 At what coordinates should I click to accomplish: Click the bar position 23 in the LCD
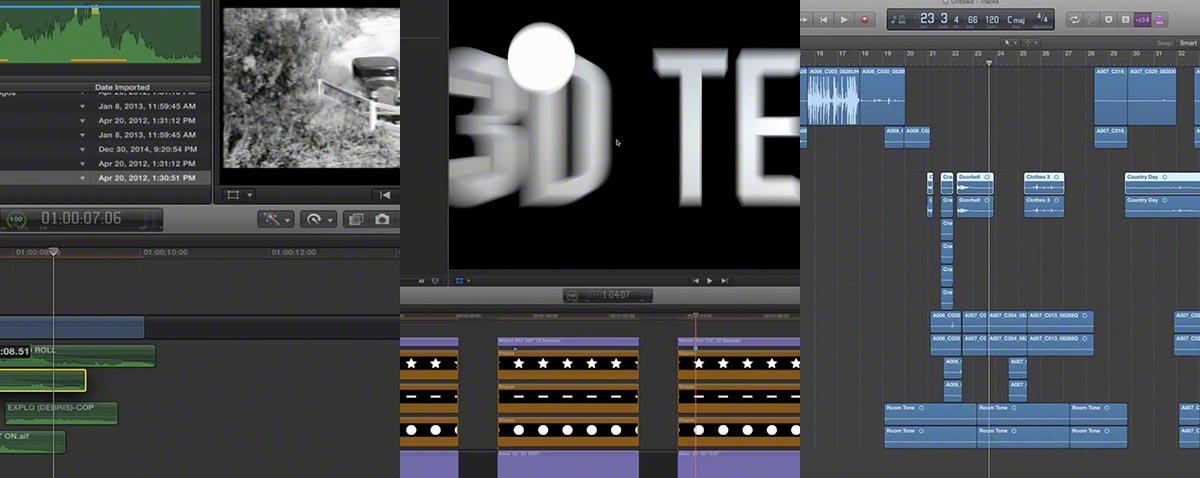pos(927,18)
